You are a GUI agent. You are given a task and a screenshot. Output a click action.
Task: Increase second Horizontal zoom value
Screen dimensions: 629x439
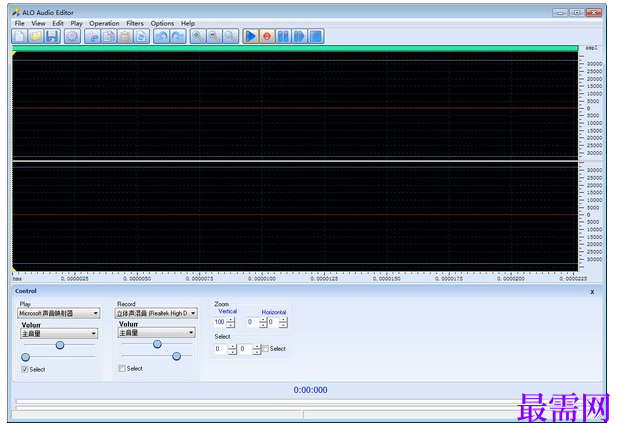click(284, 320)
